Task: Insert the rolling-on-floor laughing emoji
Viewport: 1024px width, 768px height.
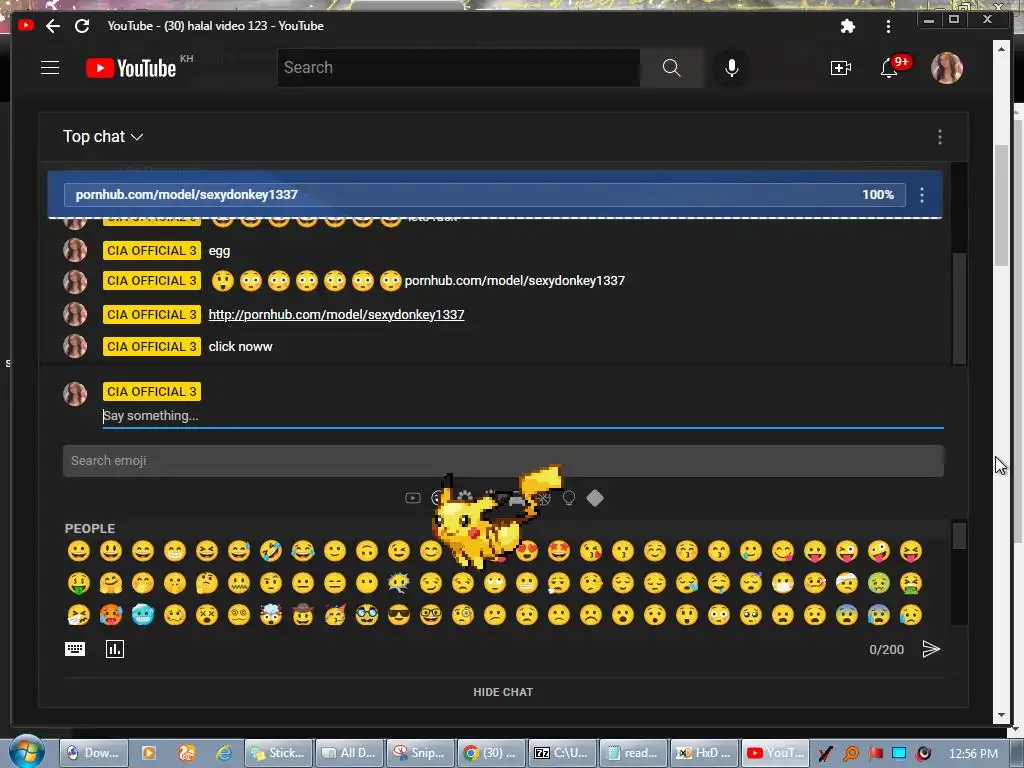Action: pos(270,551)
